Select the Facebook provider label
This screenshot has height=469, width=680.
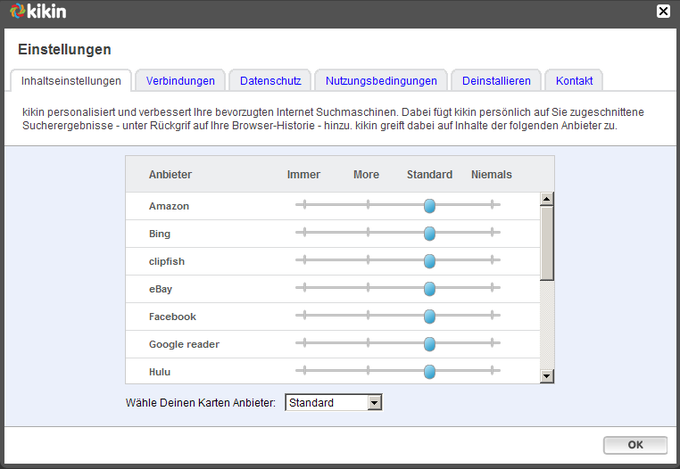pos(173,317)
